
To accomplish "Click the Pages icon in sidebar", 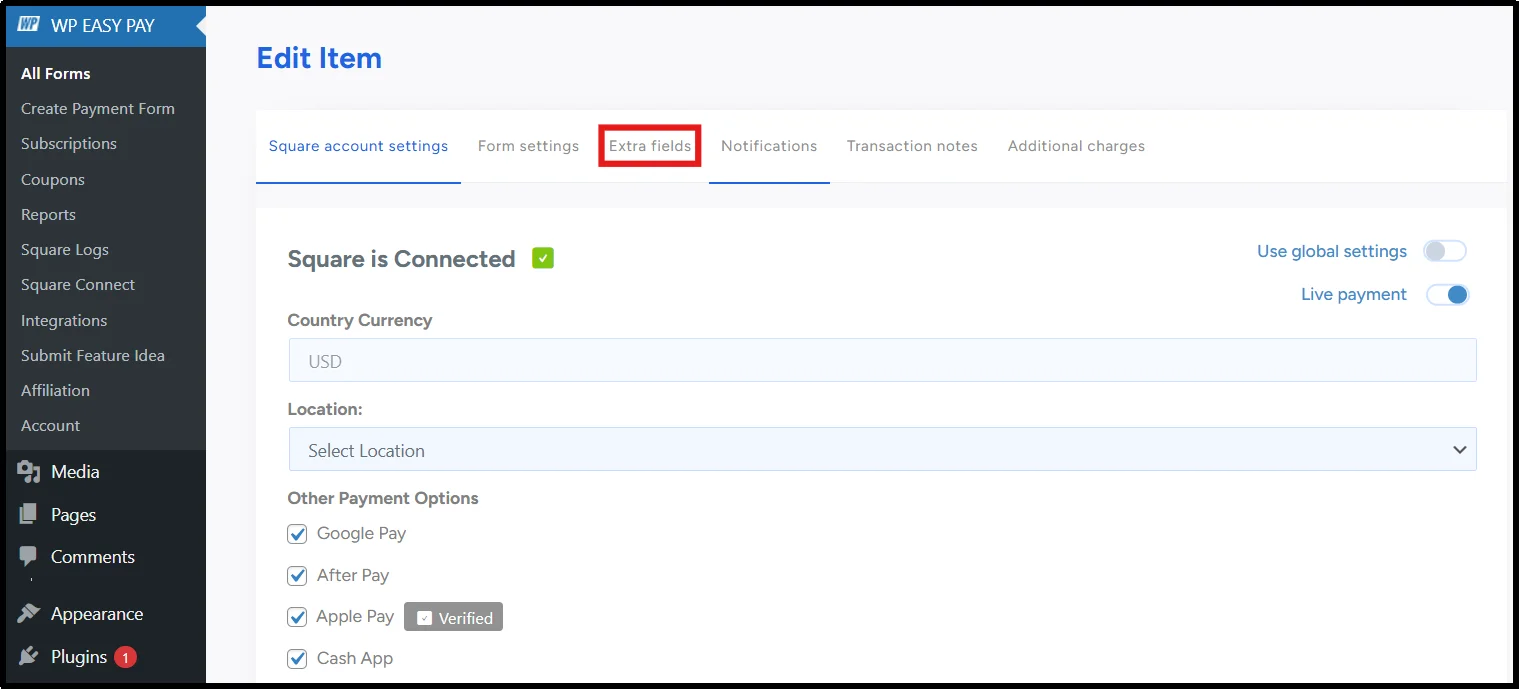I will tap(29, 515).
